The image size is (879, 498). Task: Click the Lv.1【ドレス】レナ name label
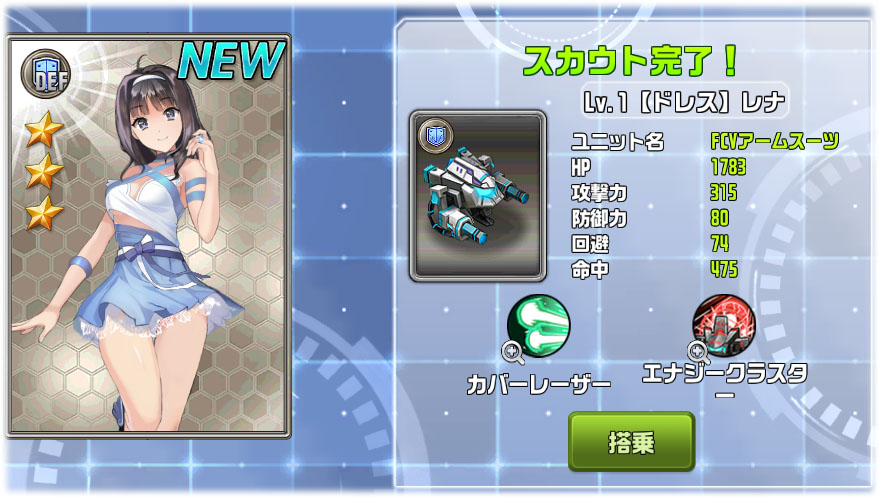(684, 103)
